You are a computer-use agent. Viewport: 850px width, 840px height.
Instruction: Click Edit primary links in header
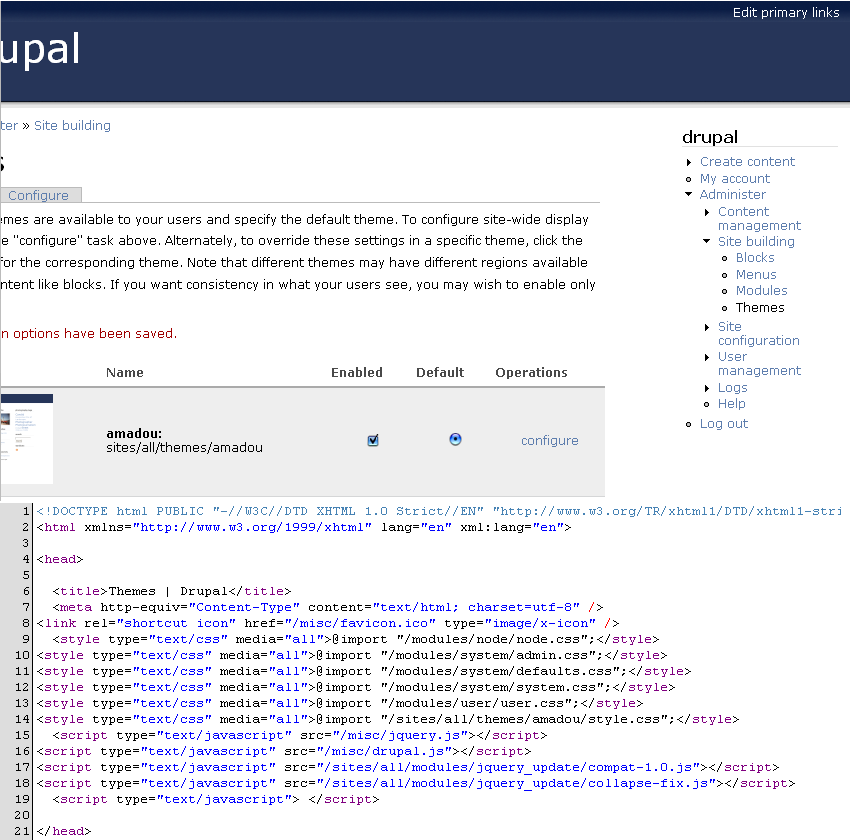786,12
